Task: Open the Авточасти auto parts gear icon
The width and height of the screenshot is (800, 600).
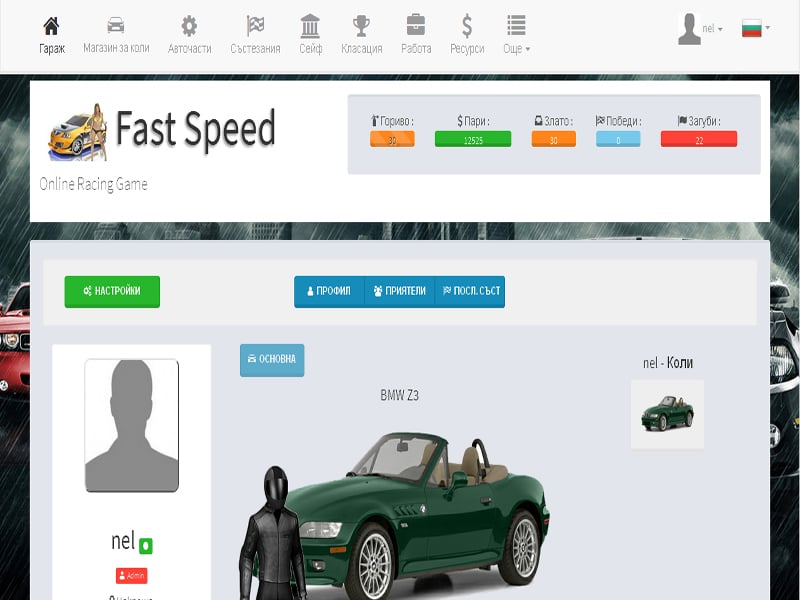Action: [x=186, y=30]
